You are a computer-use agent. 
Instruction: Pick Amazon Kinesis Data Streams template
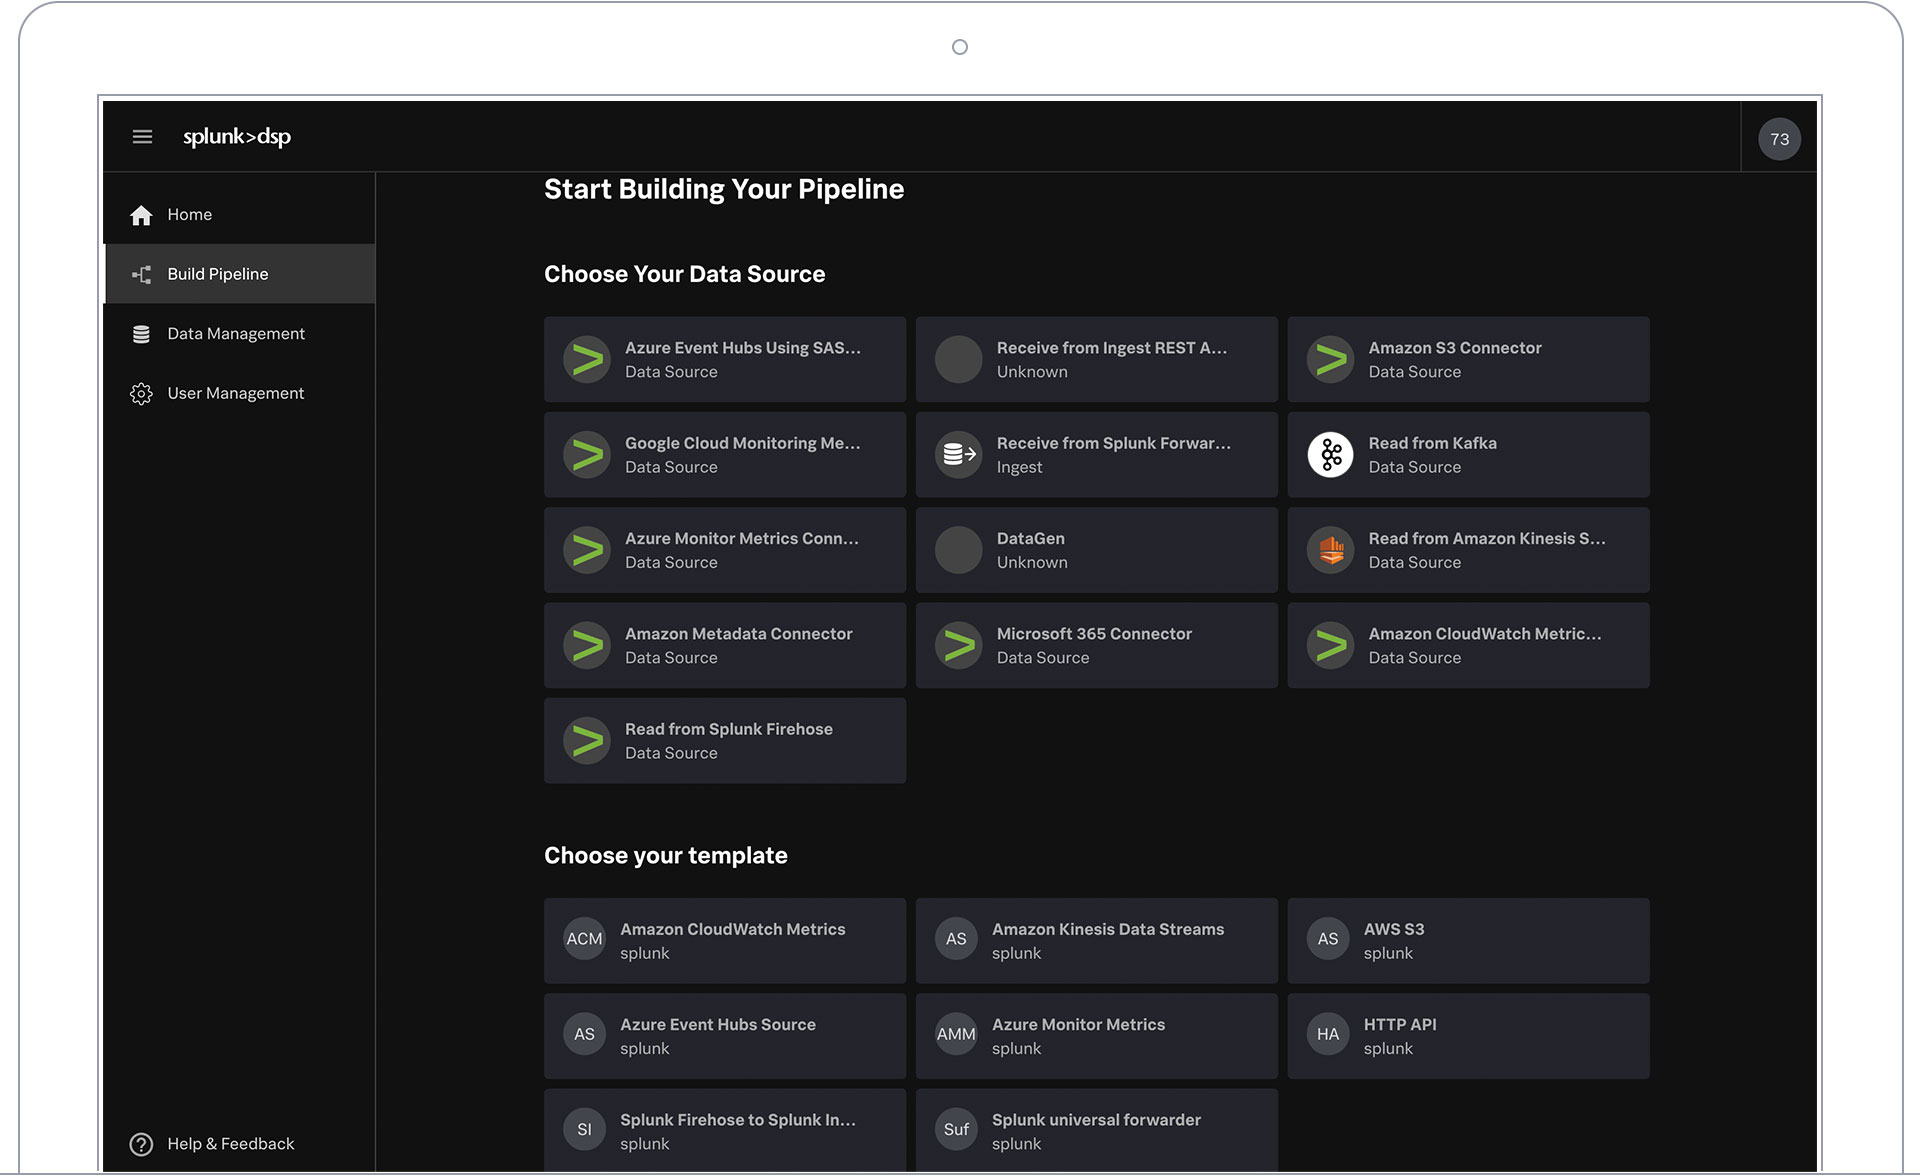click(x=1097, y=941)
